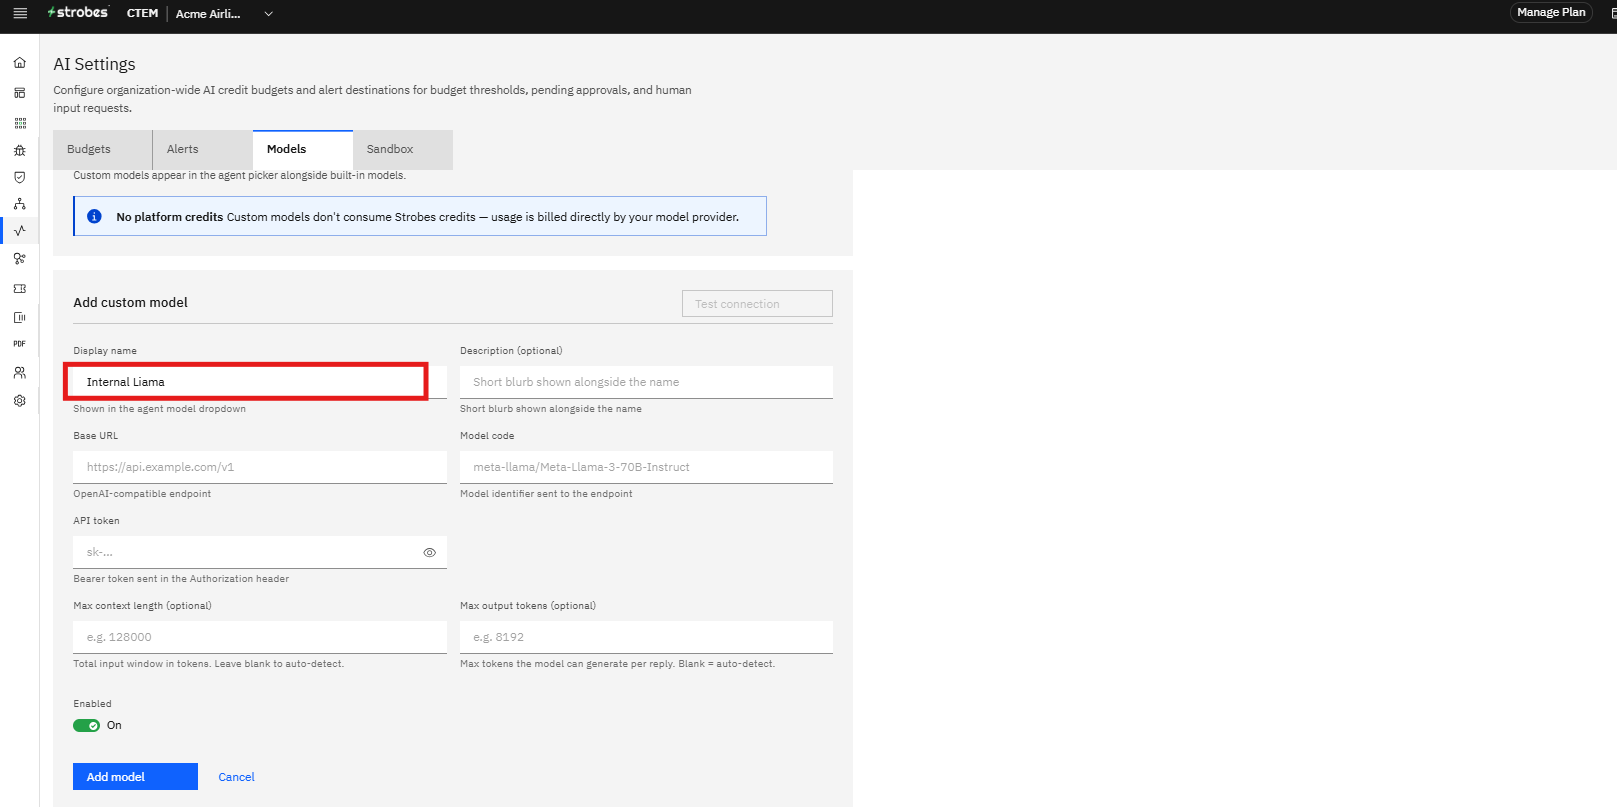1617x807 pixels.
Task: Click the 'Shown in the agent model dropdown' hint
Action: click(159, 409)
